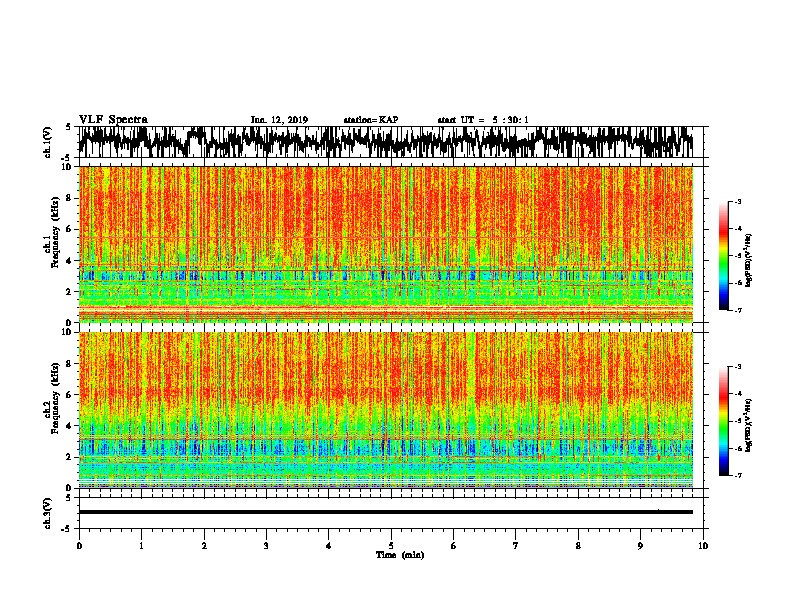Screen dimensions: 792x612
Task: Click the "4" kHz tick of ch.2 spectrogram
Action: 69,426
